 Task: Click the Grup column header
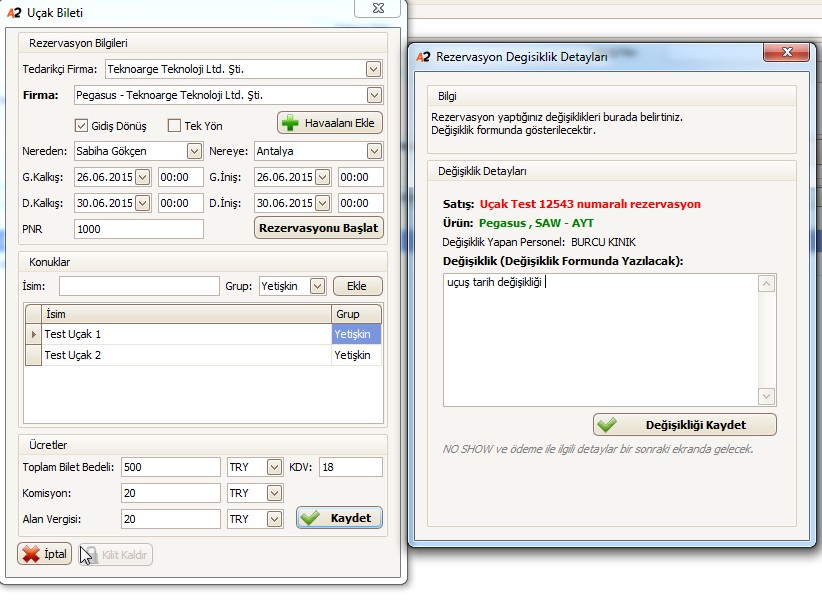[x=356, y=314]
